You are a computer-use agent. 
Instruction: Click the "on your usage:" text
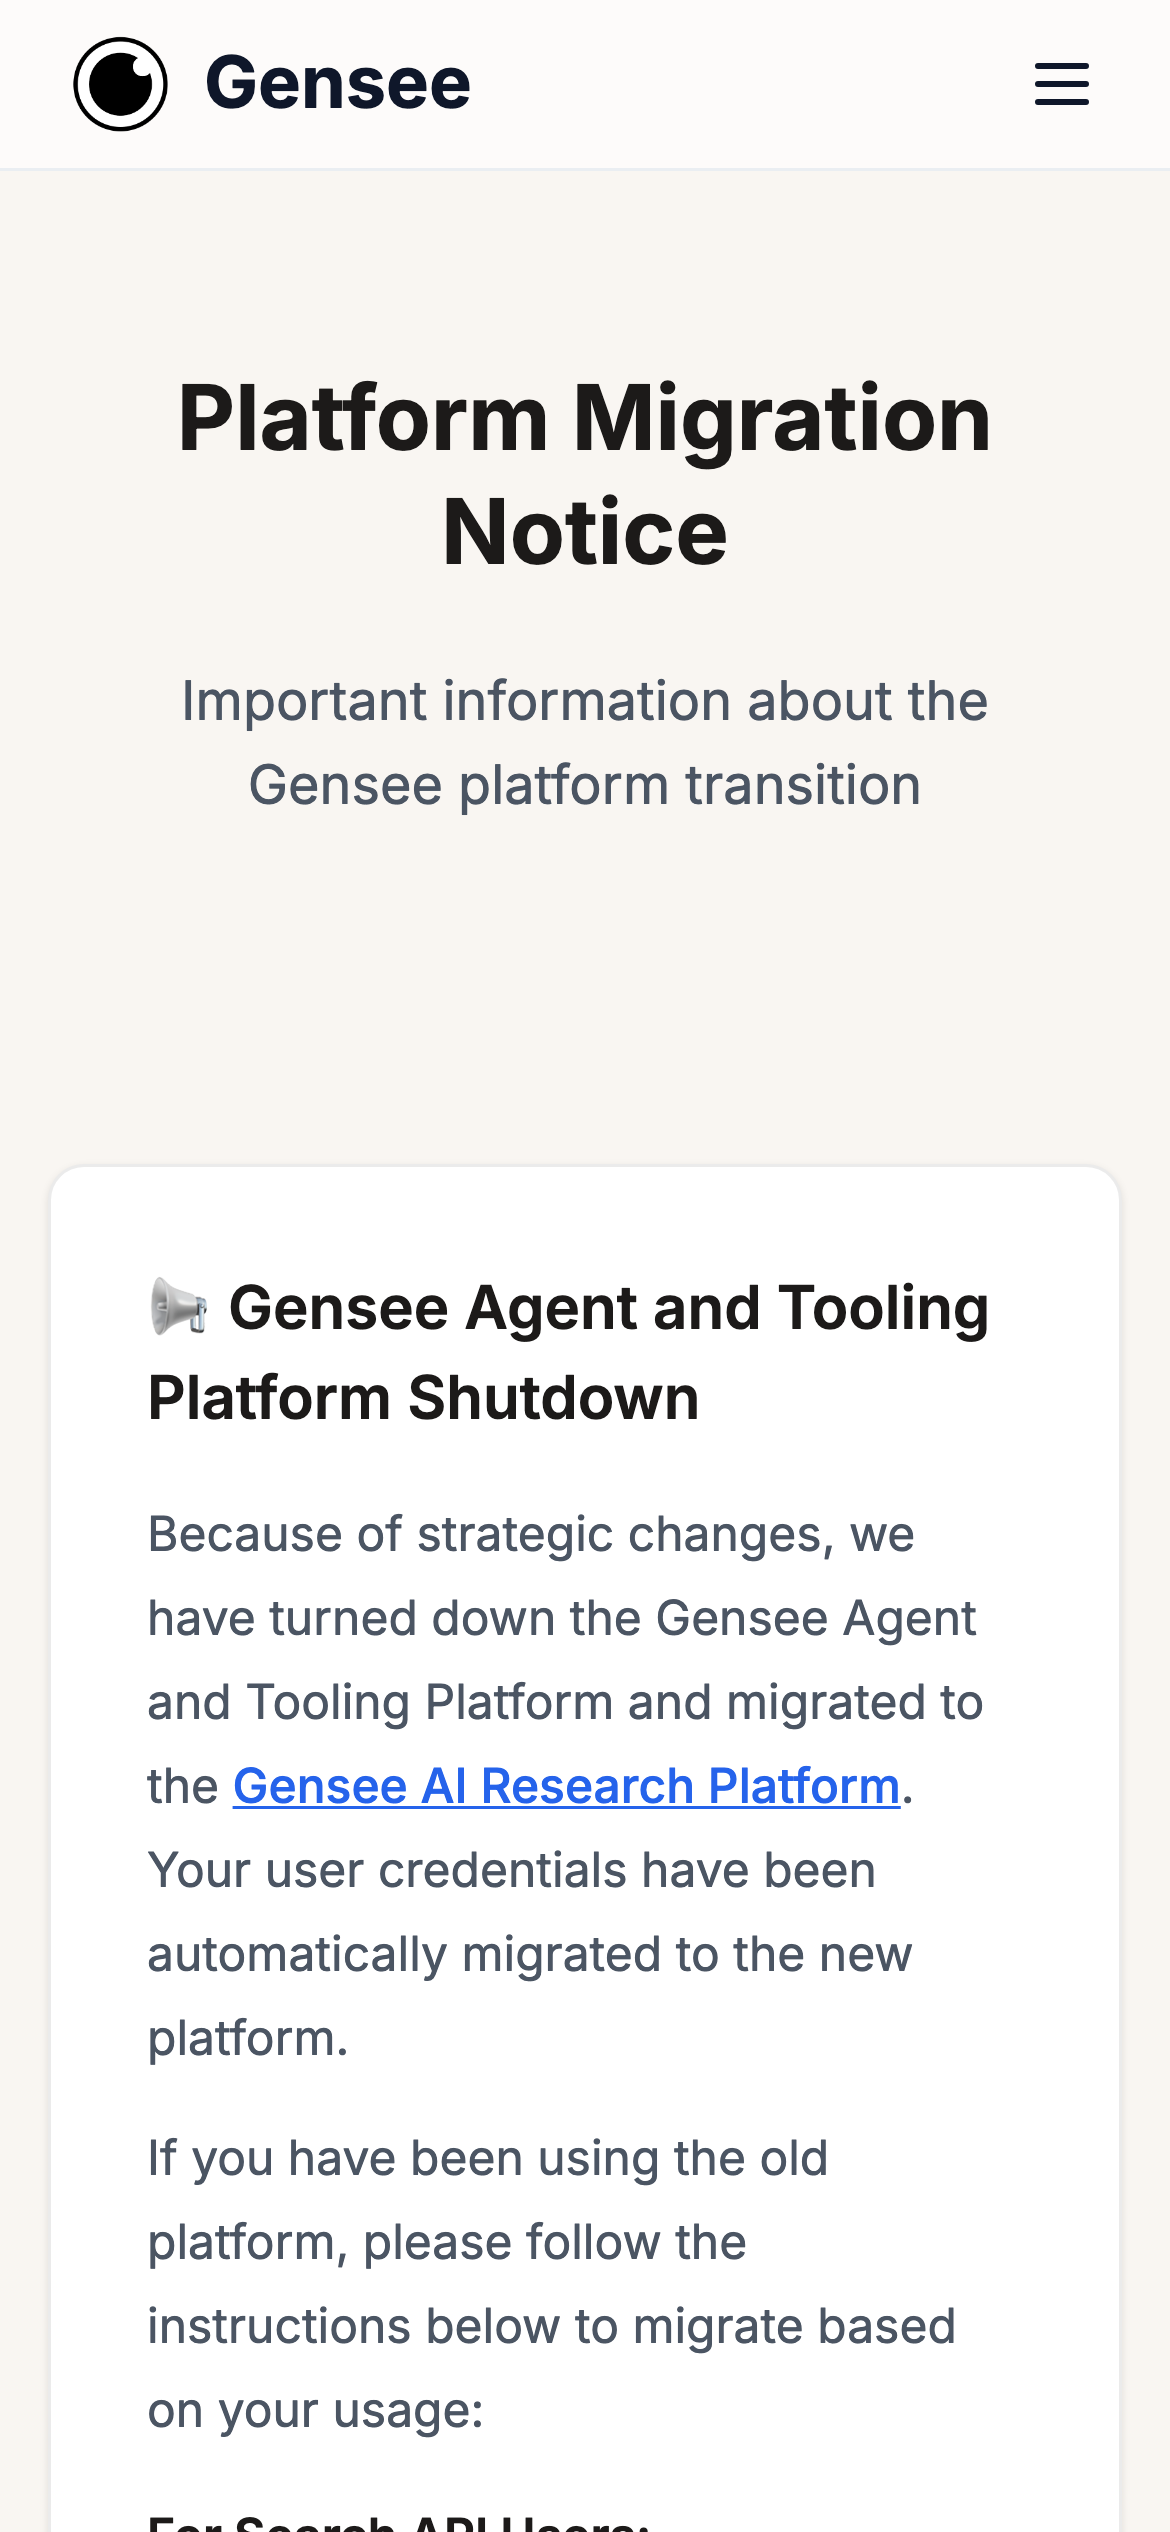point(315,2410)
